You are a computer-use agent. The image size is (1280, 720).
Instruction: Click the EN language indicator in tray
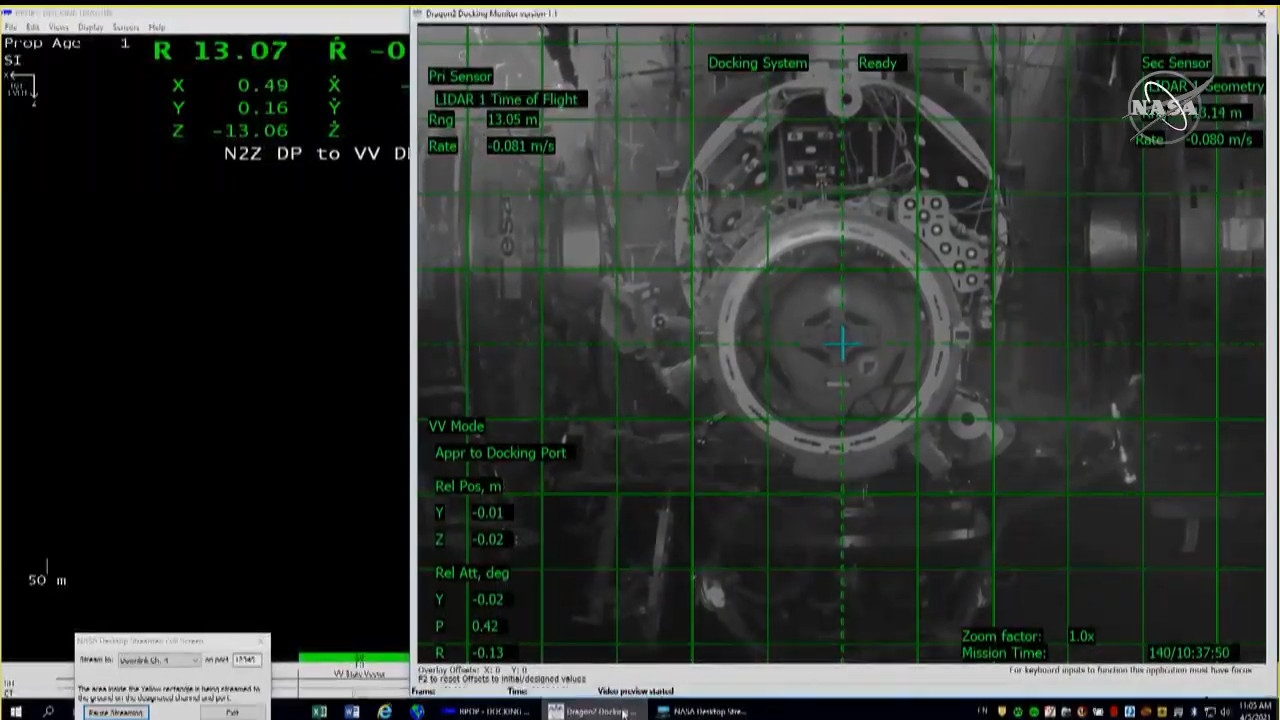pos(982,712)
